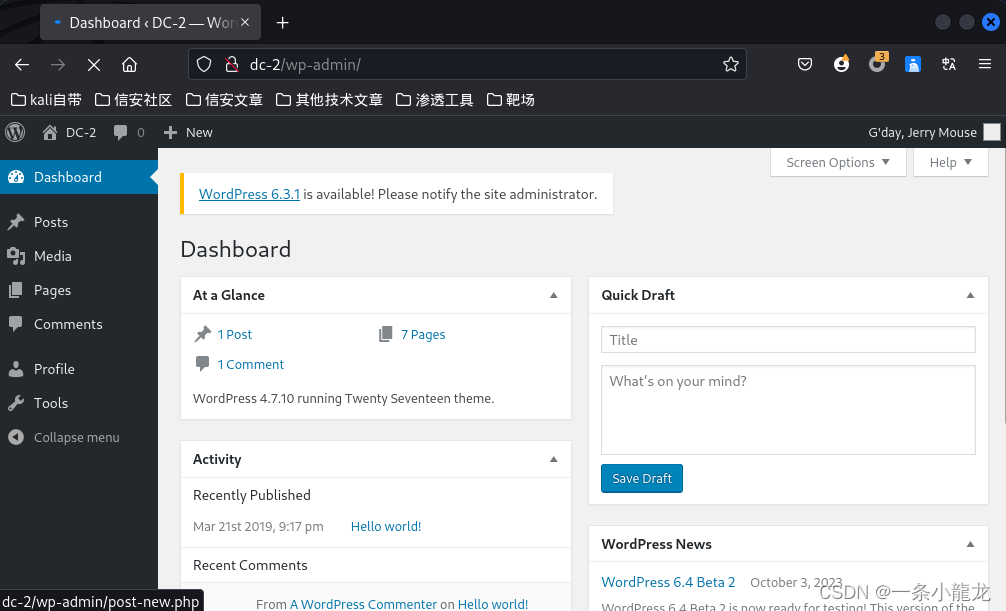Viewport: 1006px width, 611px height.
Task: Open Comments in the sidebar
Action: (79, 324)
